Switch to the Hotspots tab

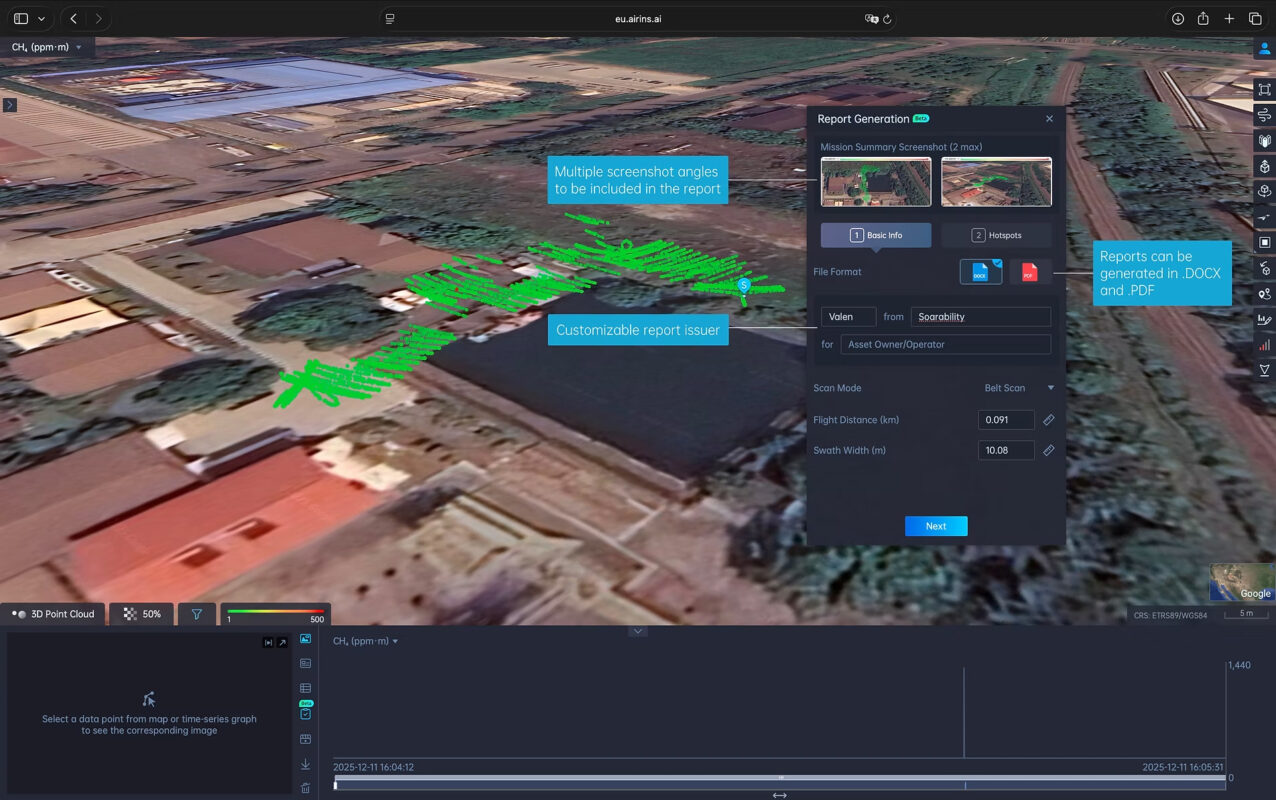pyautogui.click(x=996, y=235)
